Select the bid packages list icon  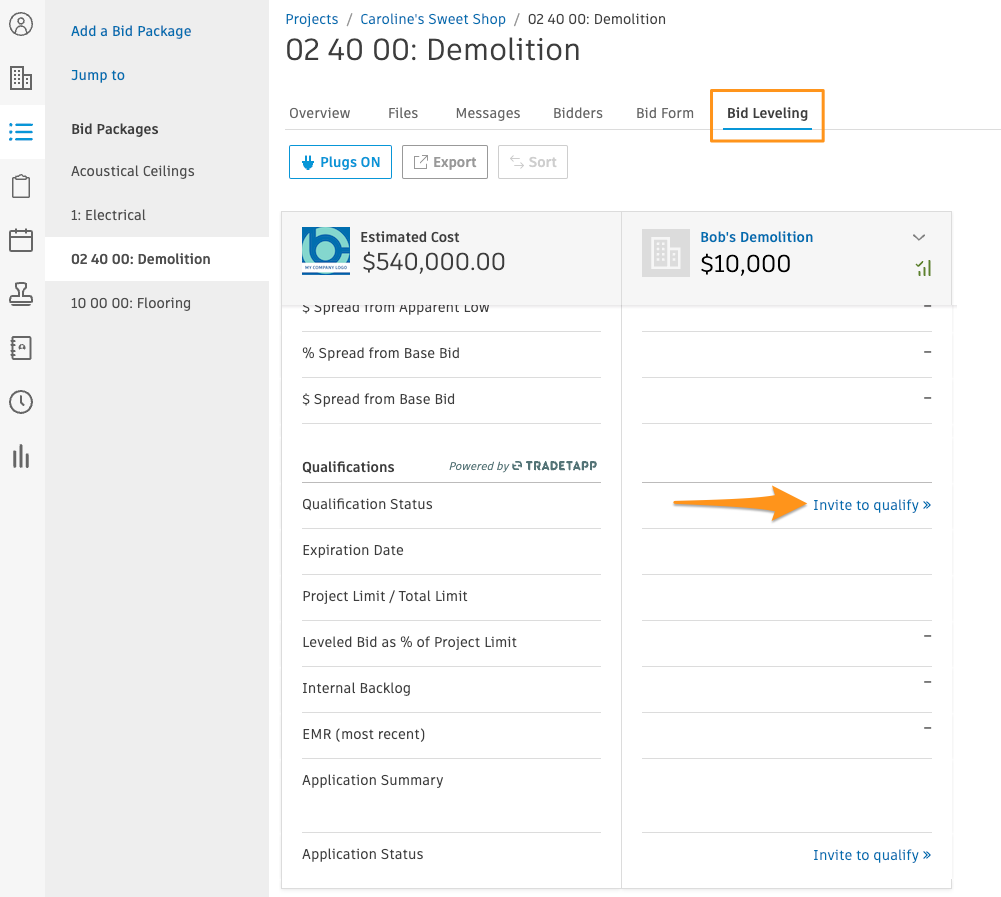[21, 132]
